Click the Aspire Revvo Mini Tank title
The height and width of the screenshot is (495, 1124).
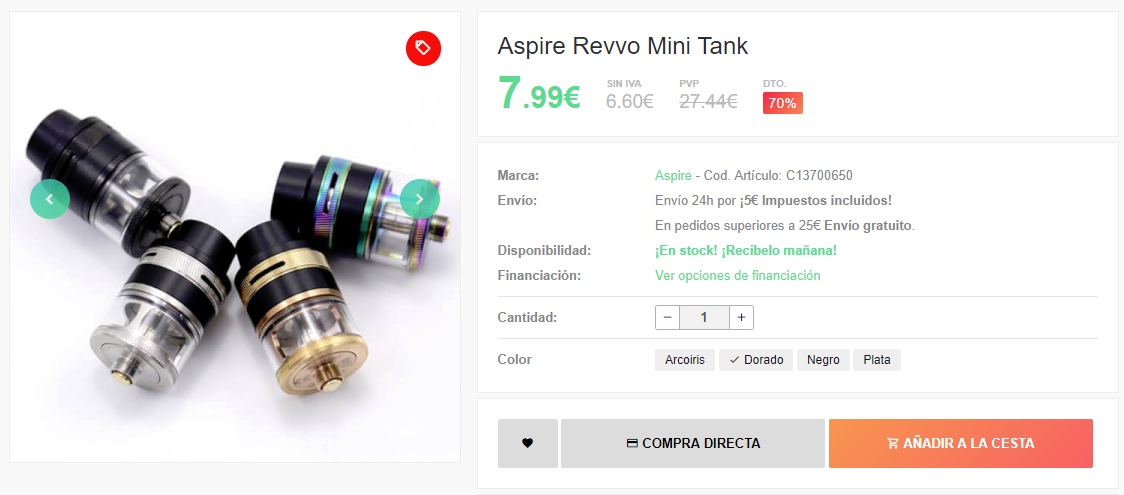click(x=622, y=47)
